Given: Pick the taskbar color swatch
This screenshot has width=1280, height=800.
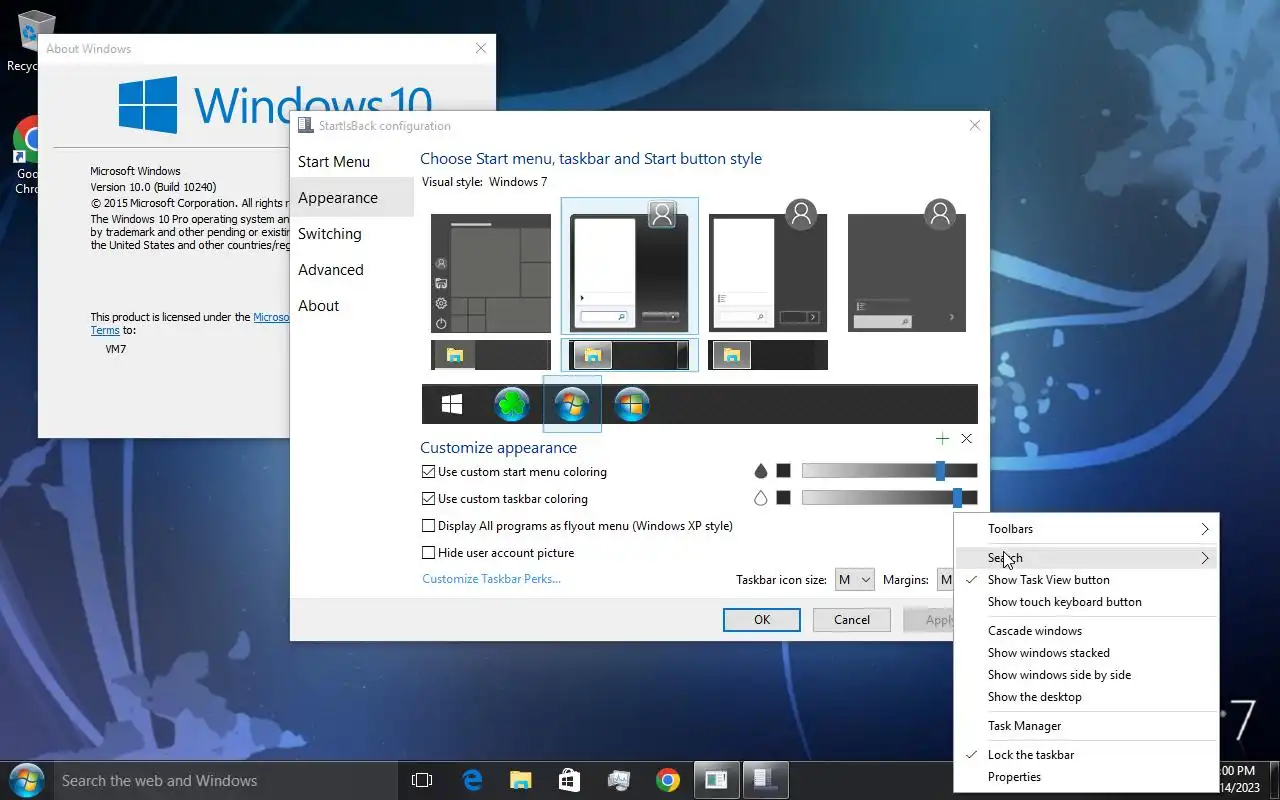Looking at the screenshot, I should (x=783, y=498).
